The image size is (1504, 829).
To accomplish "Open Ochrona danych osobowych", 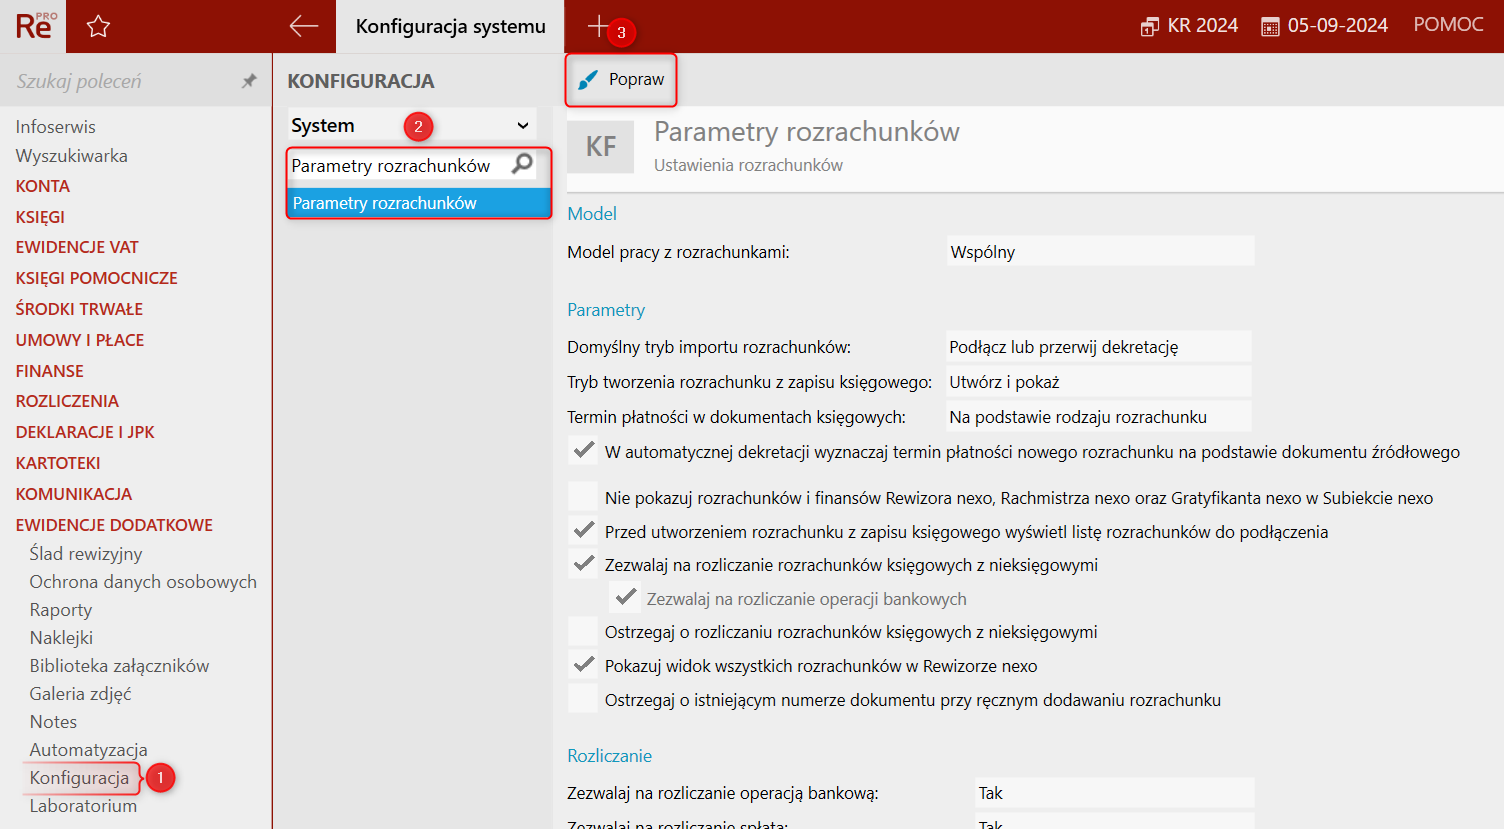I will click(x=143, y=582).
